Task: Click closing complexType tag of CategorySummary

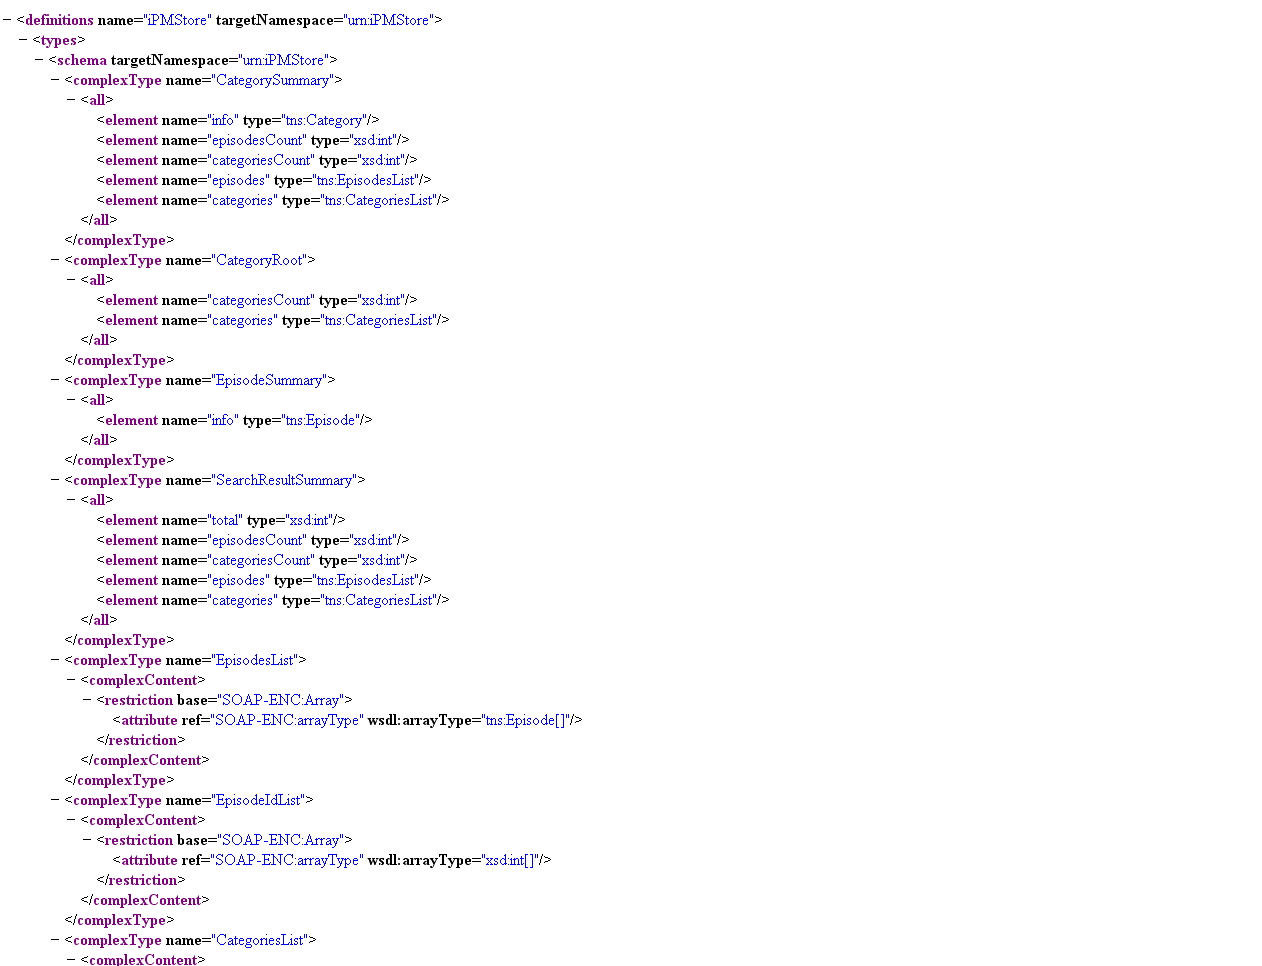Action: click(120, 240)
